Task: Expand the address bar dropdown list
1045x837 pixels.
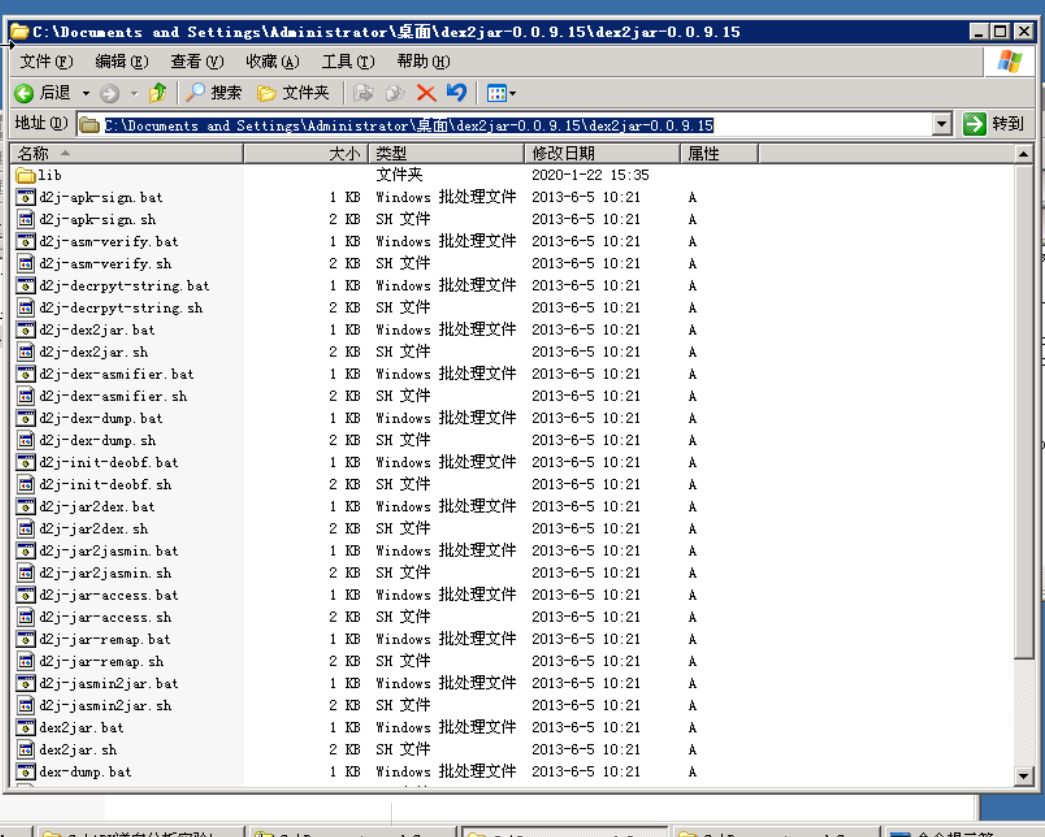Action: 941,124
